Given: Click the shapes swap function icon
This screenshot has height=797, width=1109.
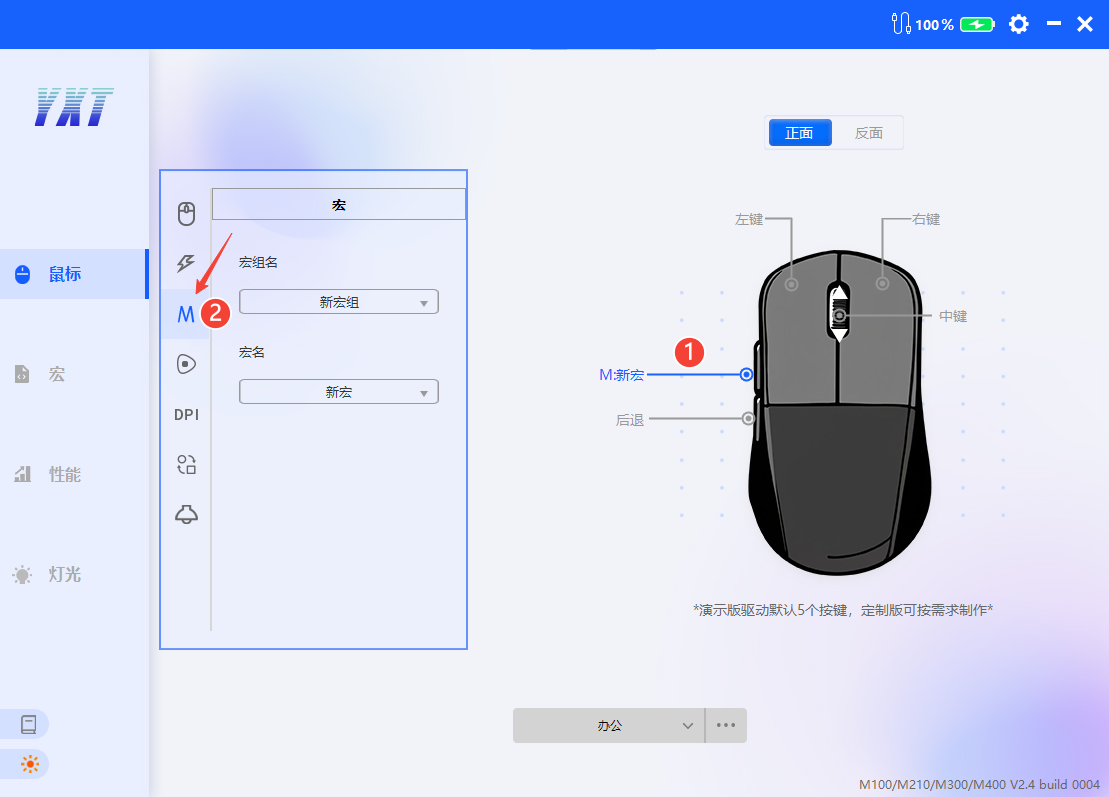Looking at the screenshot, I should pyautogui.click(x=186, y=464).
